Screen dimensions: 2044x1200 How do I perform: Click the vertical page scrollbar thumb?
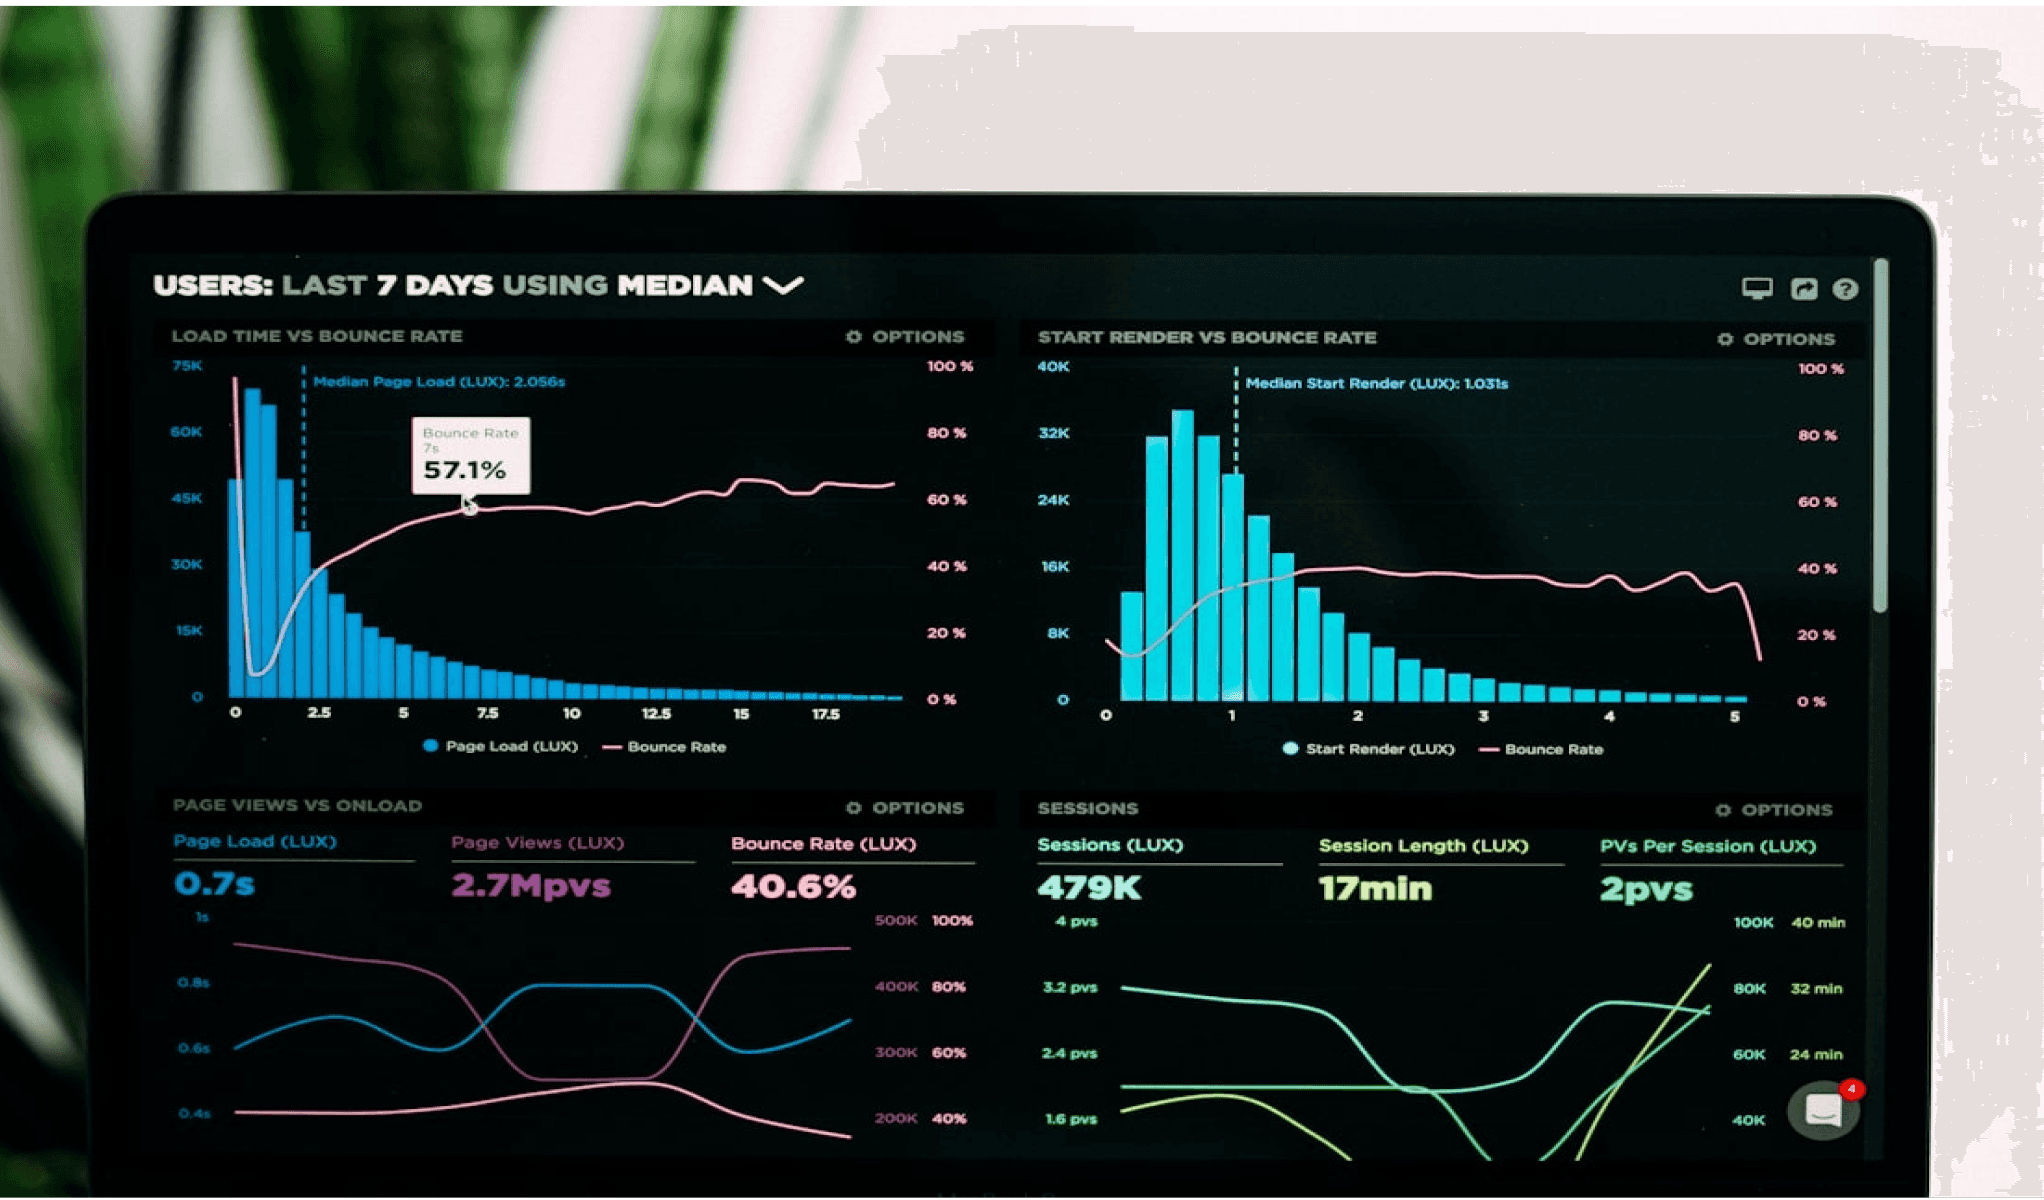click(1880, 435)
